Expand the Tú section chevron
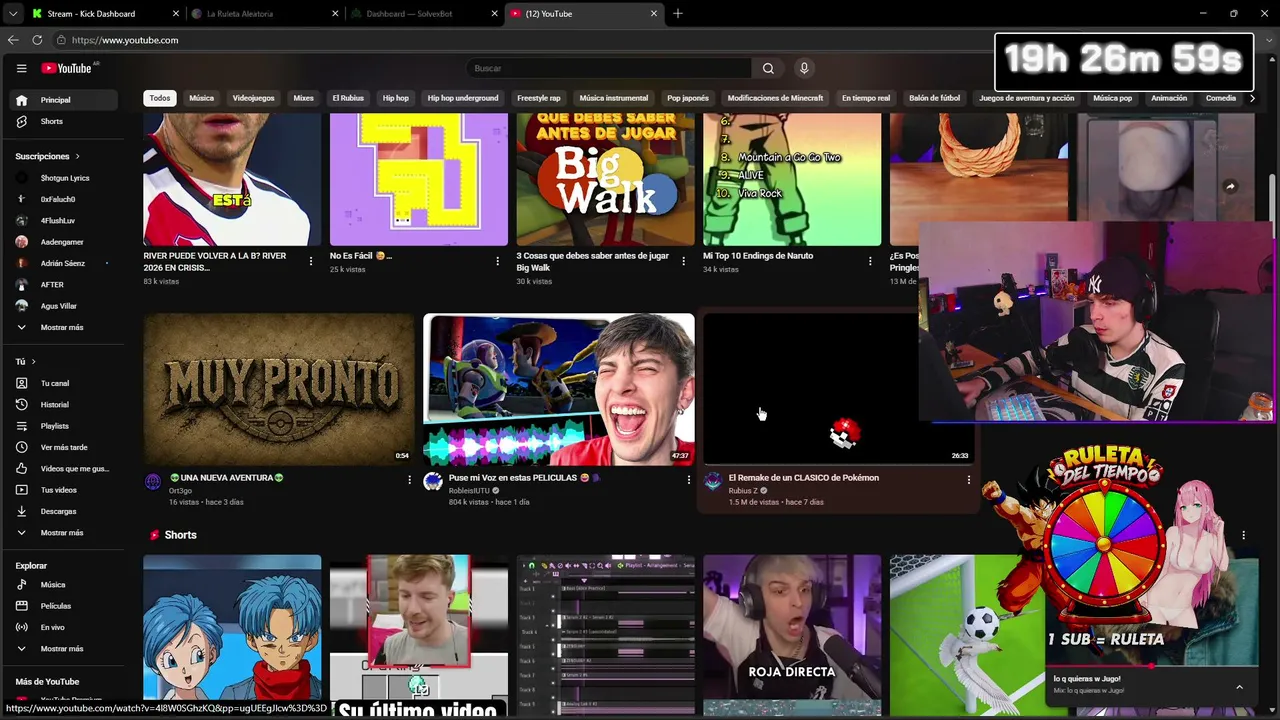The height and width of the screenshot is (720, 1280). [x=33, y=362]
